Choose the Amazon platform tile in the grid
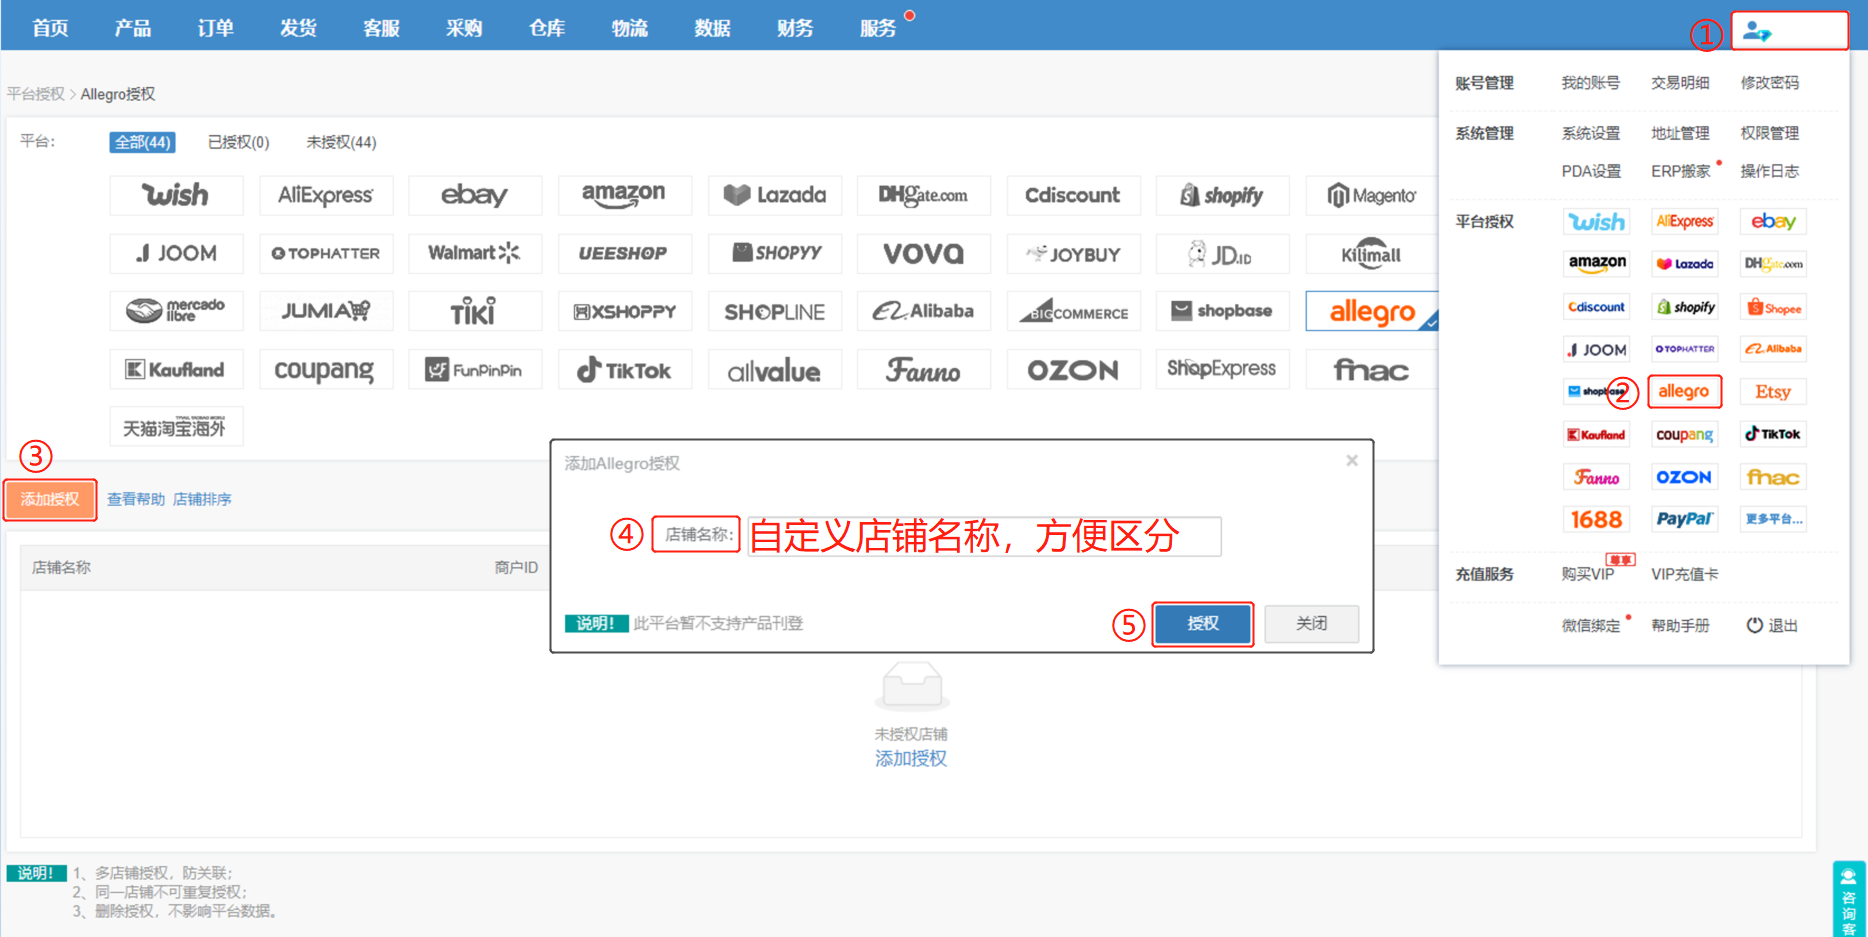The image size is (1868, 937). click(x=624, y=195)
